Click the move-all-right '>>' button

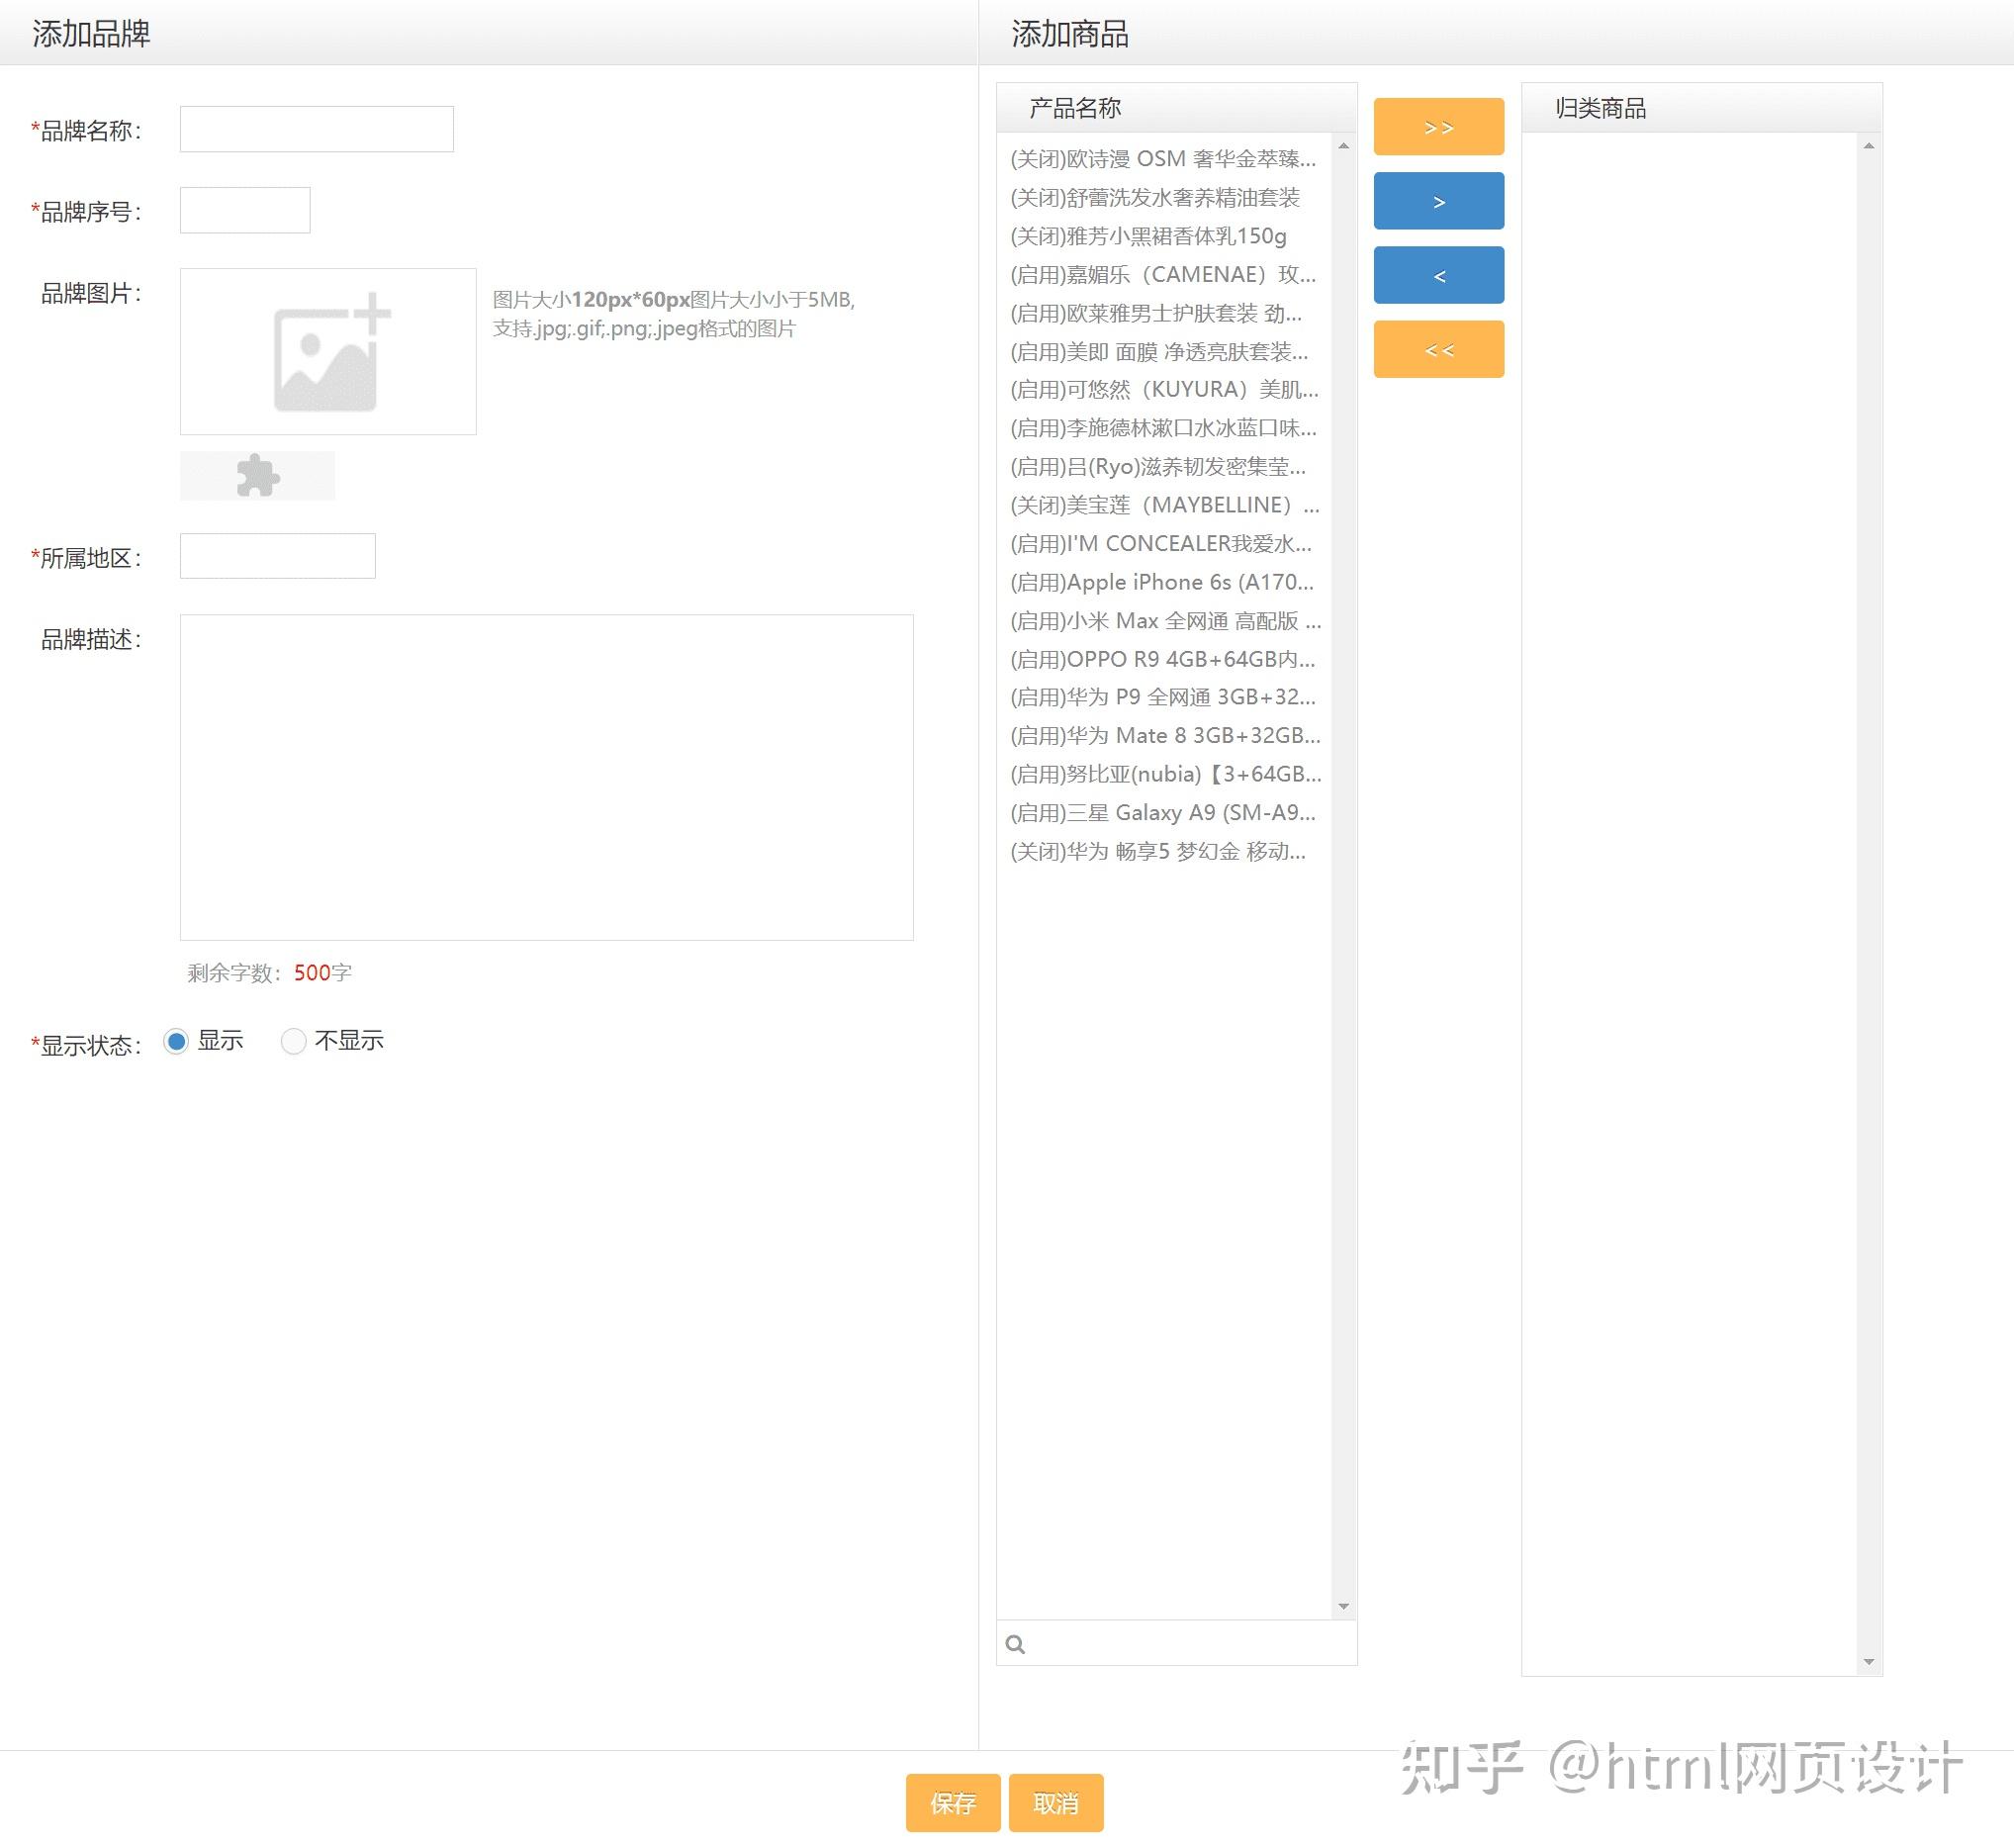click(x=1438, y=127)
